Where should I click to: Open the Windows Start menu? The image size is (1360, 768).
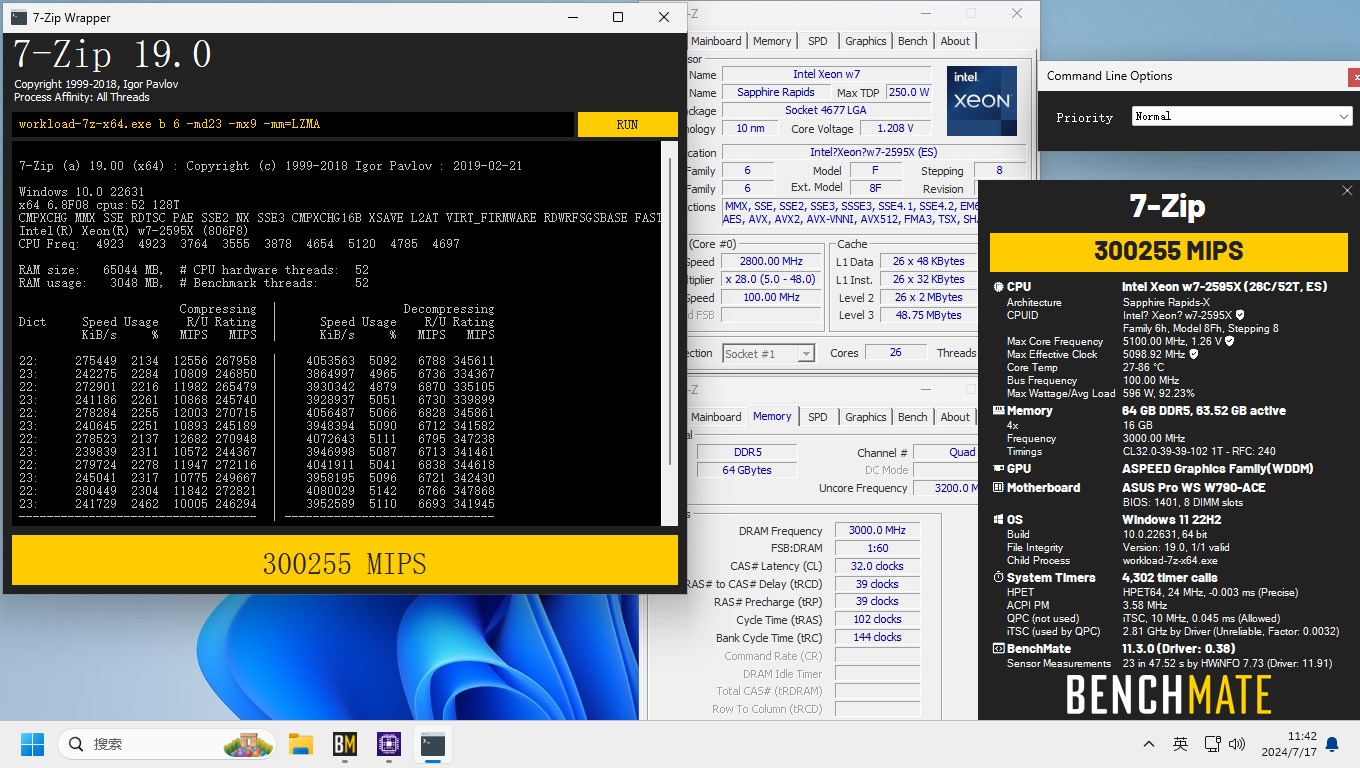pyautogui.click(x=33, y=744)
